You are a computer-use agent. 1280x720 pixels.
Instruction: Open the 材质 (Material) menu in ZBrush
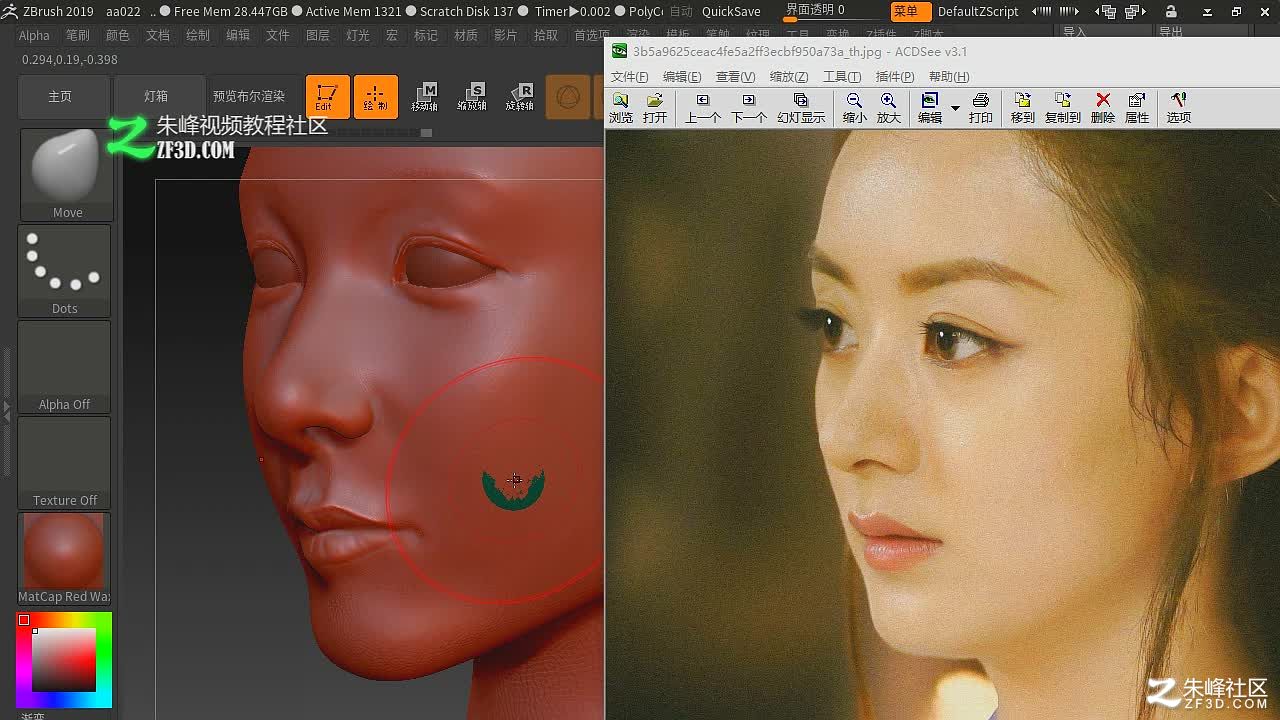click(x=466, y=35)
